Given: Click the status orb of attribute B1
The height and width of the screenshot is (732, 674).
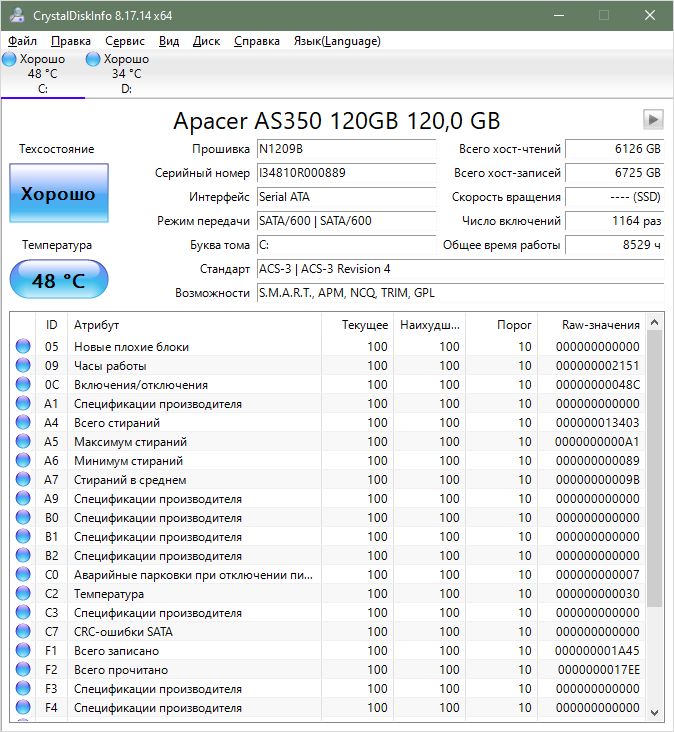Looking at the screenshot, I should tap(23, 536).
